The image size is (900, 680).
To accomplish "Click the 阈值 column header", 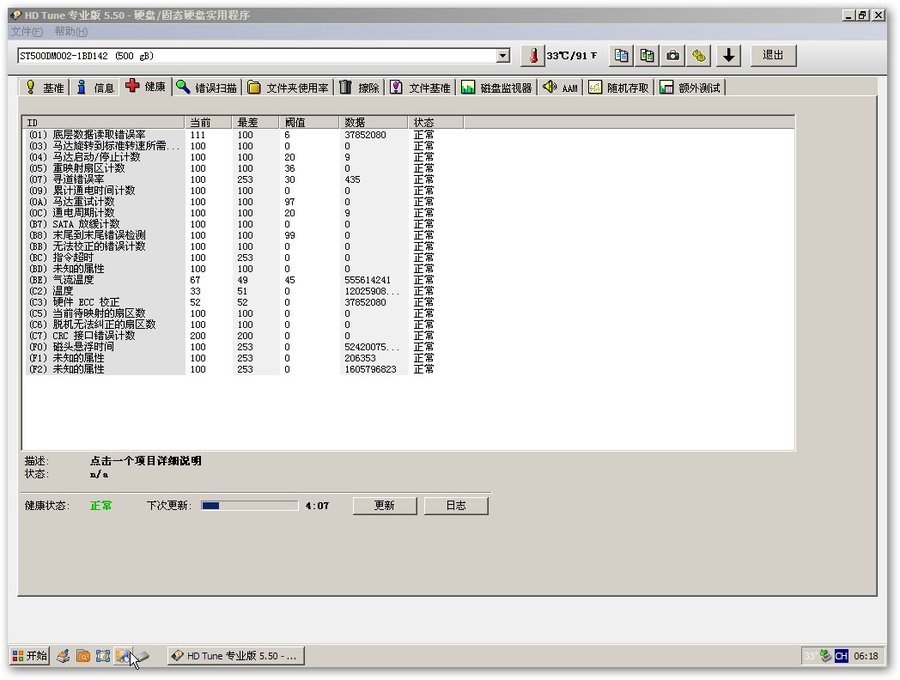I will coord(309,122).
